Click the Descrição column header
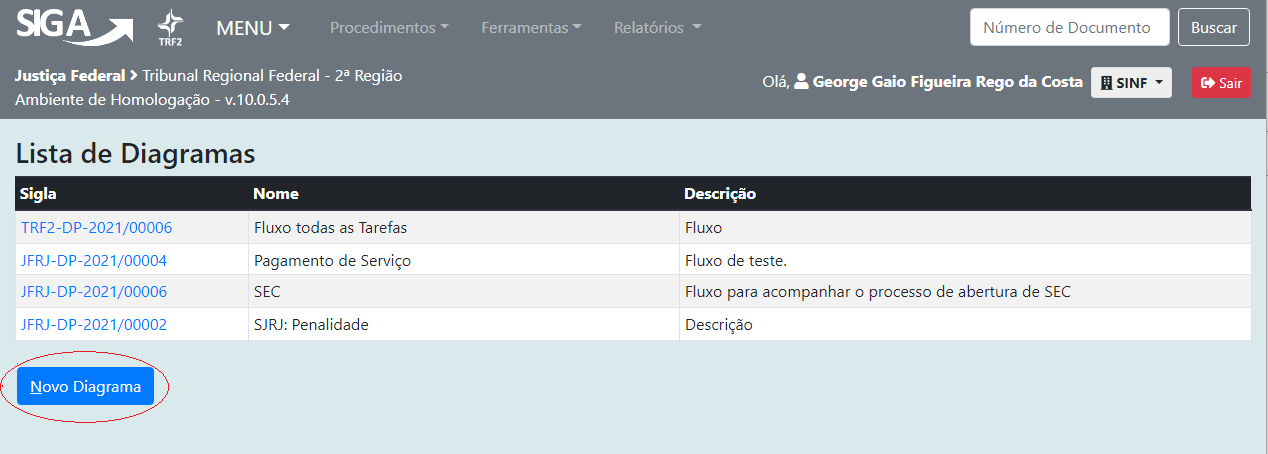 720,194
